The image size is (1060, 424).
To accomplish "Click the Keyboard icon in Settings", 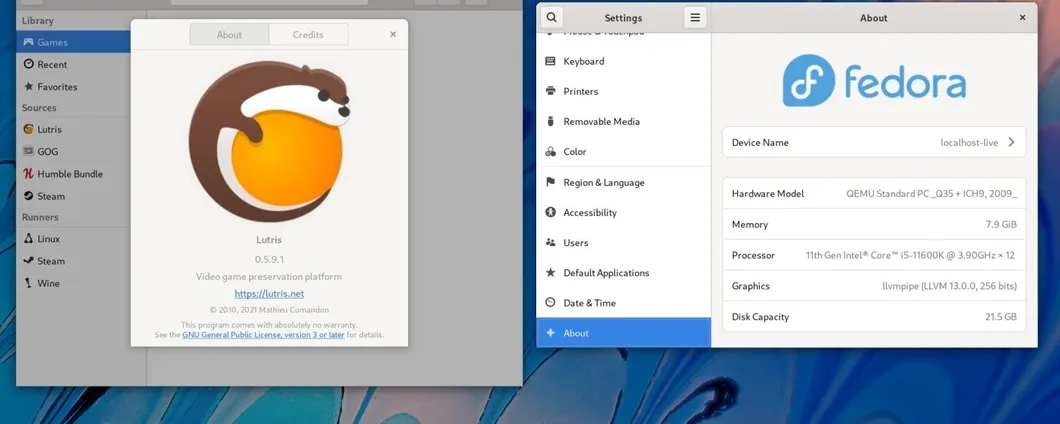I will tap(550, 61).
